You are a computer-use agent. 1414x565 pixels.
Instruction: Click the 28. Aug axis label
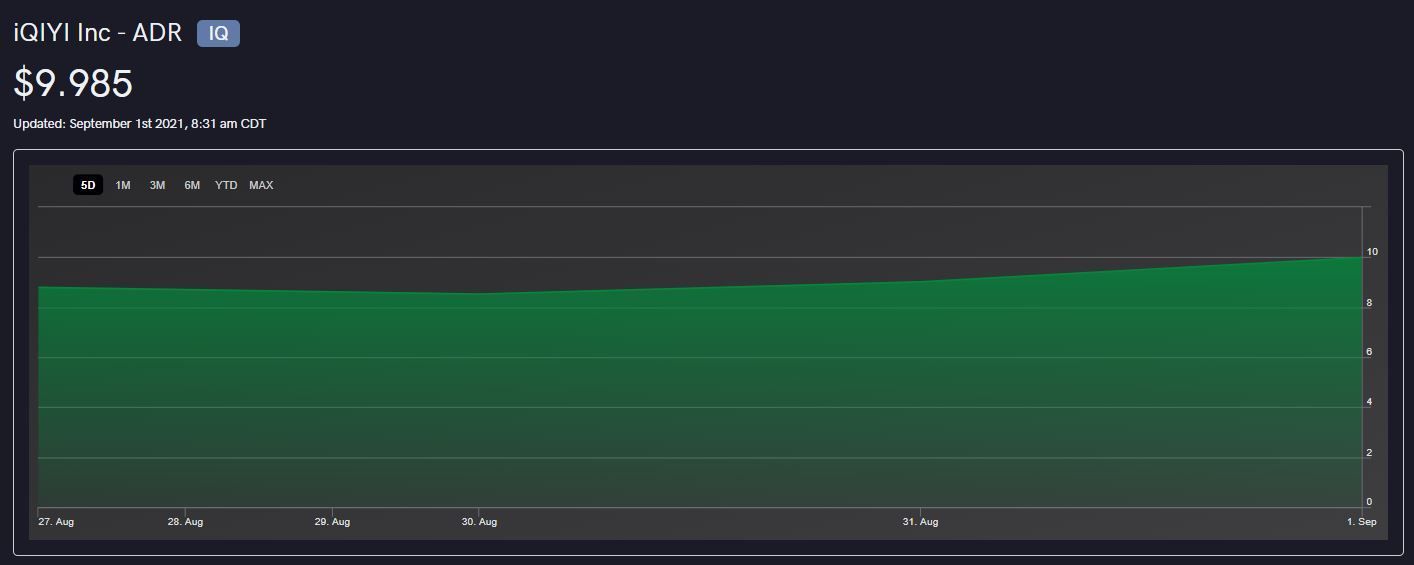tap(185, 522)
